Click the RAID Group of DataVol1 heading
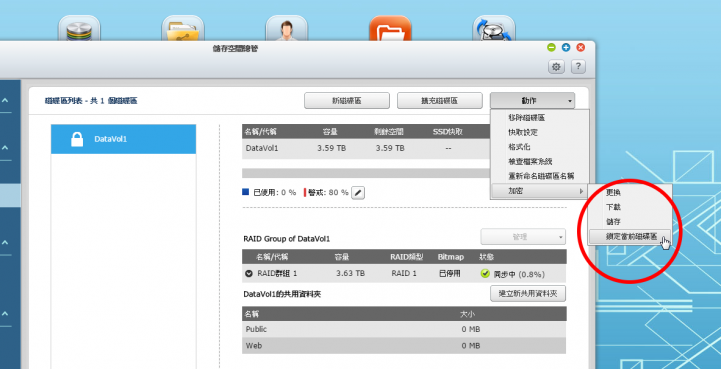721x369 pixels. point(286,239)
